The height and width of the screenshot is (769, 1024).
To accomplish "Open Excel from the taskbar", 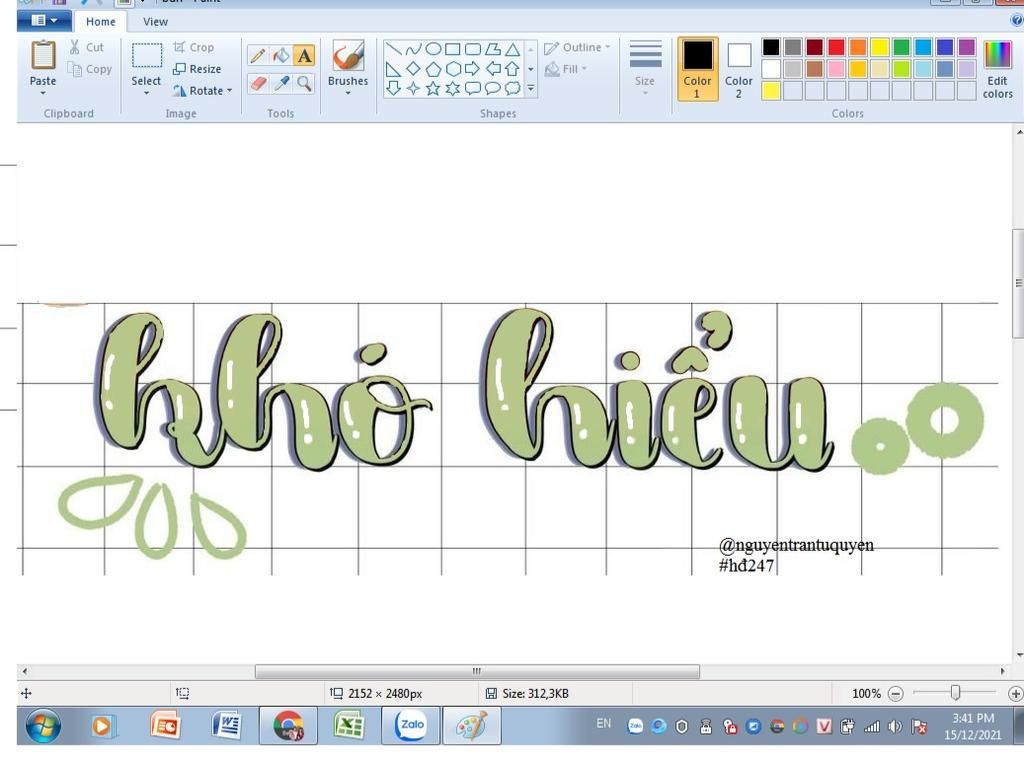I will 349,725.
